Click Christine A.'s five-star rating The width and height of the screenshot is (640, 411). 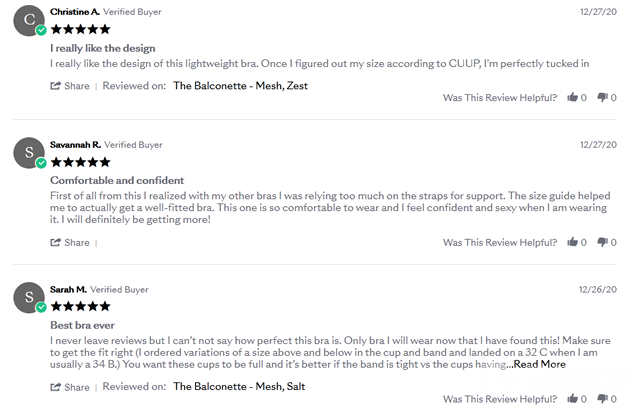(80, 29)
